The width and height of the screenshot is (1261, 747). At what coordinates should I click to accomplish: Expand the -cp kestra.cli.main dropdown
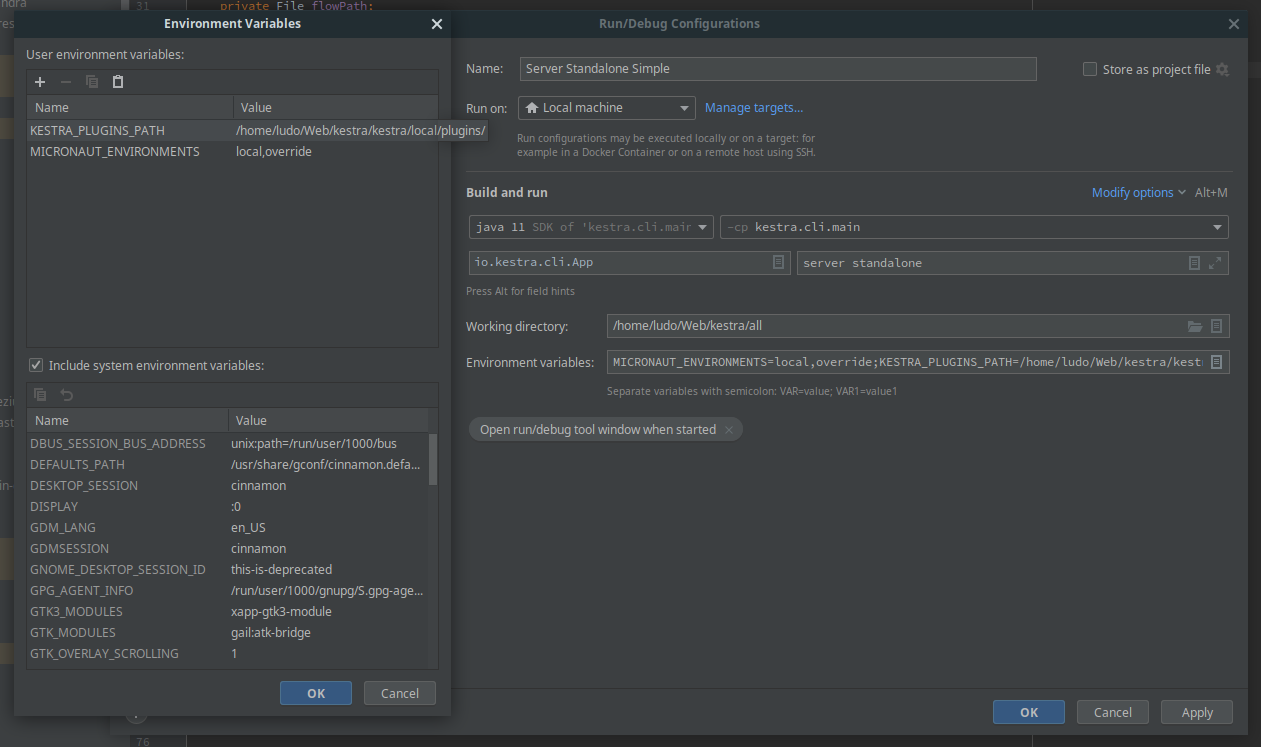(1216, 226)
